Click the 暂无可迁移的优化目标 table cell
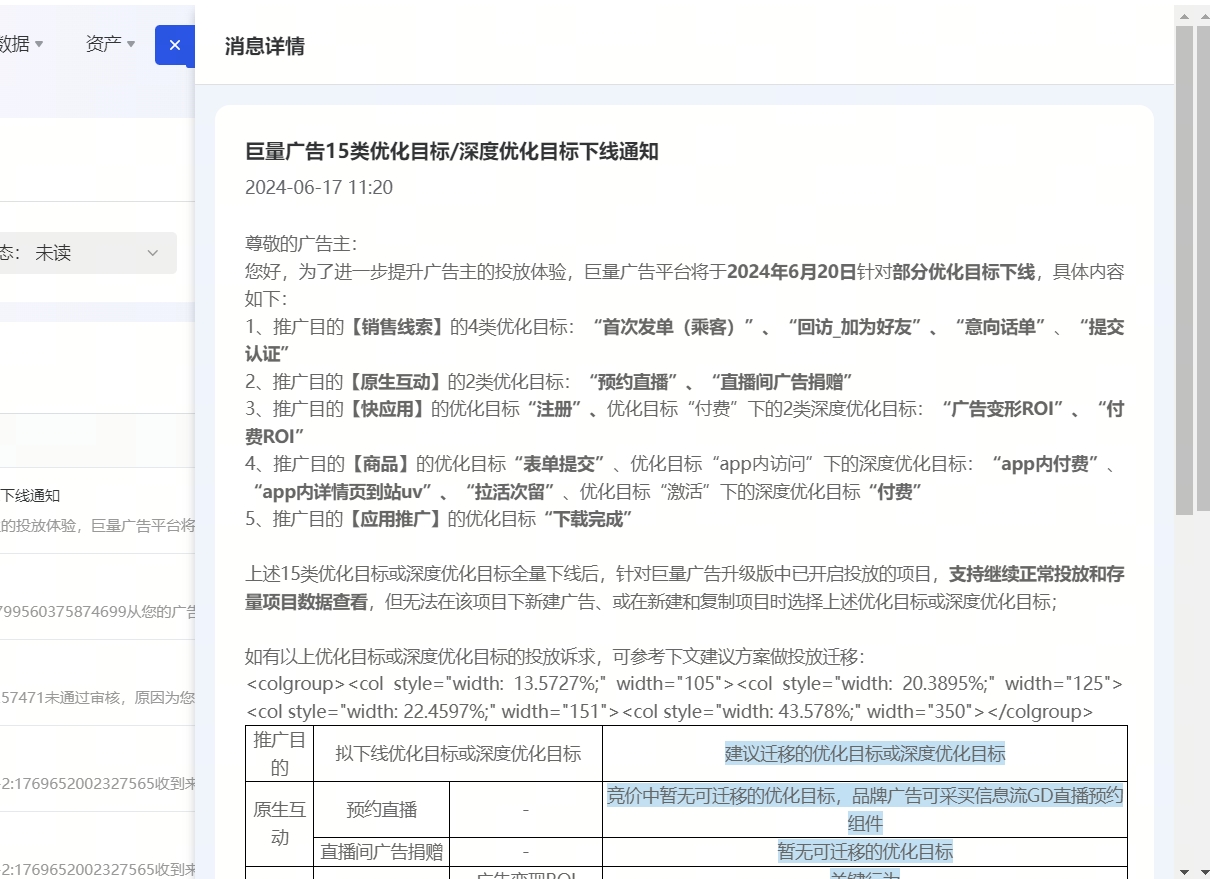 [865, 851]
